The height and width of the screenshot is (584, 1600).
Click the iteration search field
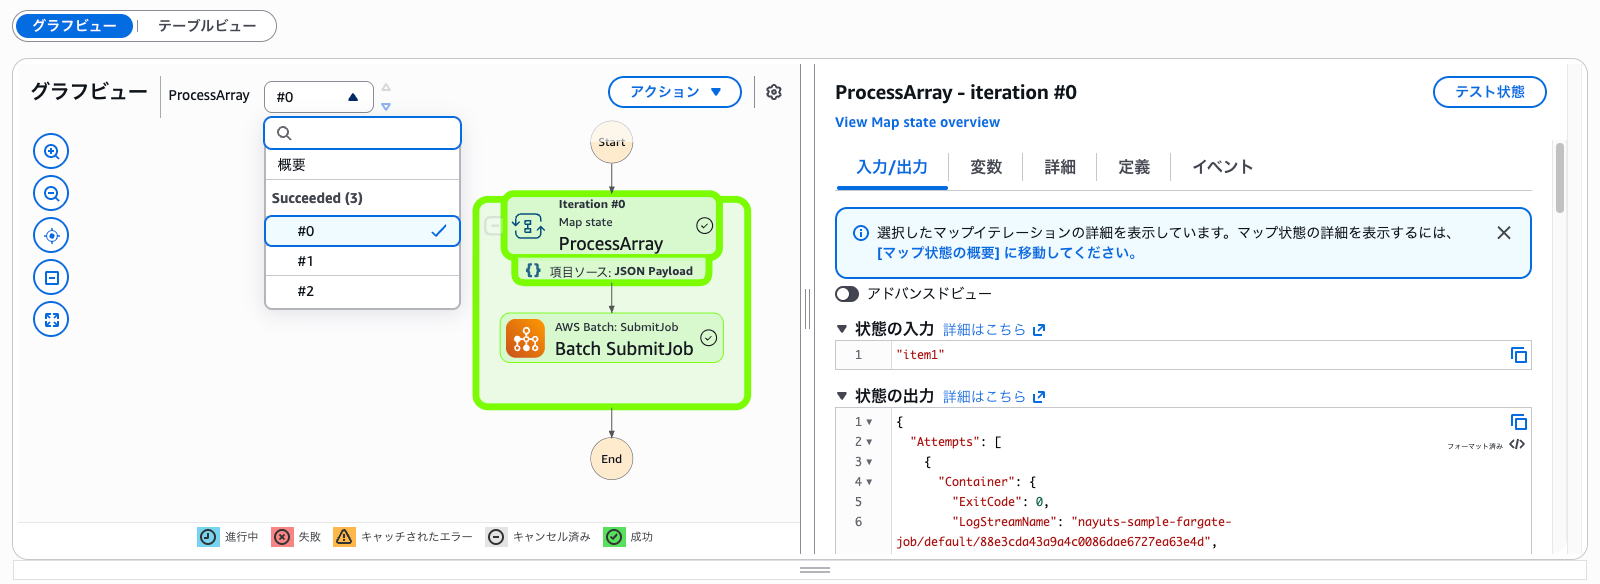[x=362, y=132]
